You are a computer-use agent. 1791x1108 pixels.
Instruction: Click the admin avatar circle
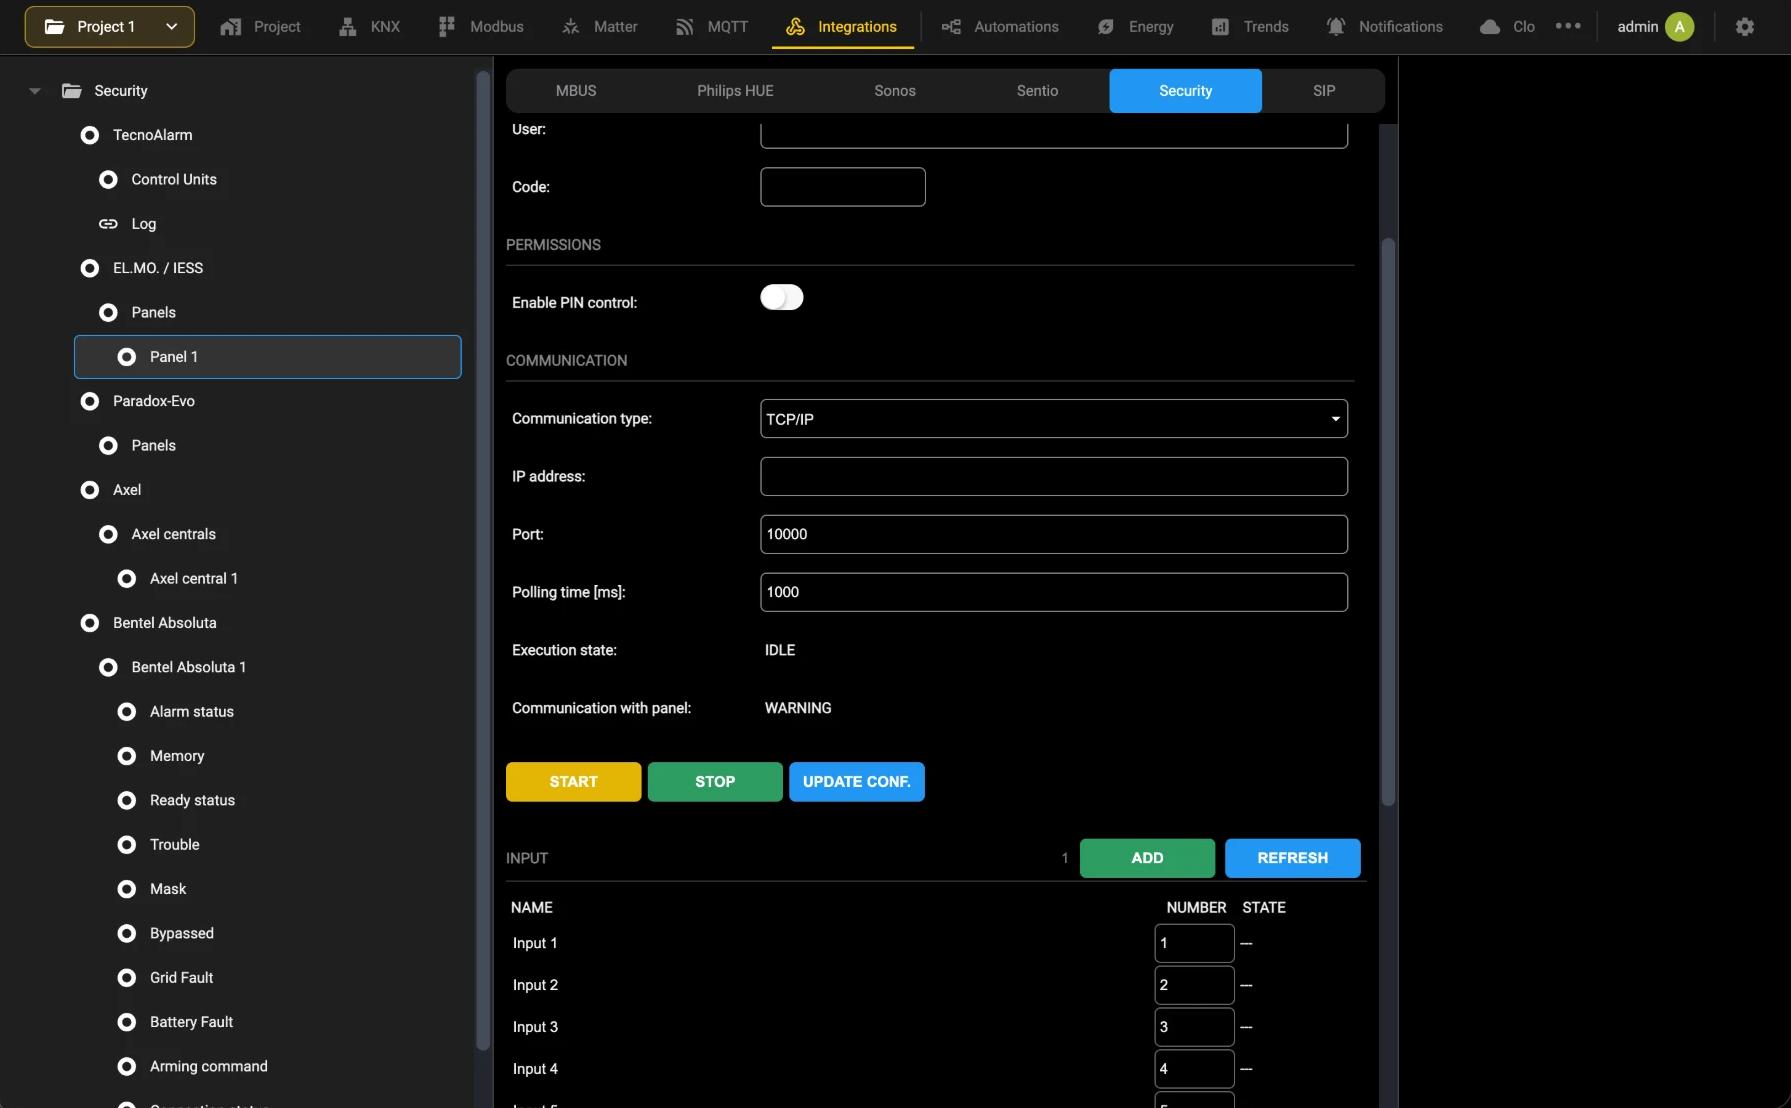1680,27
